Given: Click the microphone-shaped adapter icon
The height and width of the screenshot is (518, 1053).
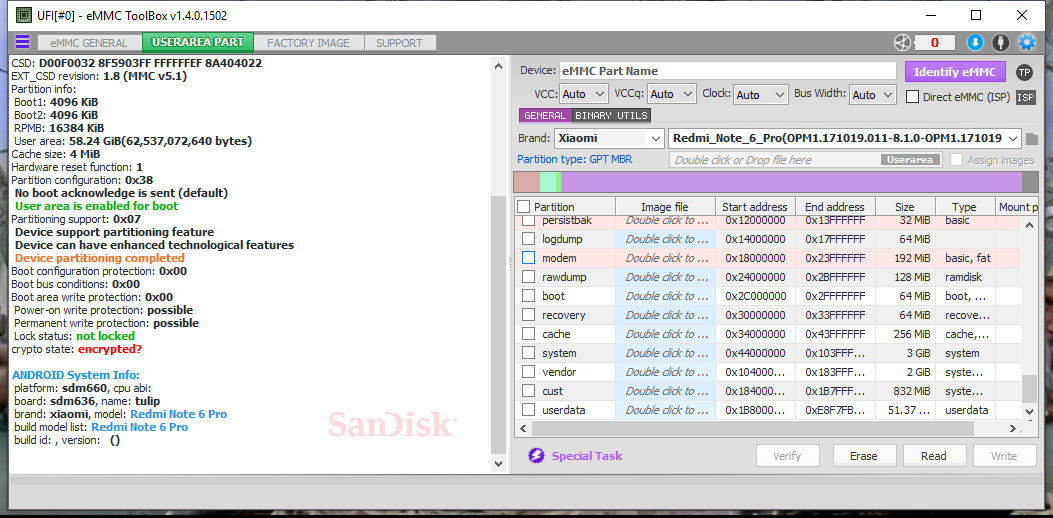Looking at the screenshot, I should [1001, 42].
